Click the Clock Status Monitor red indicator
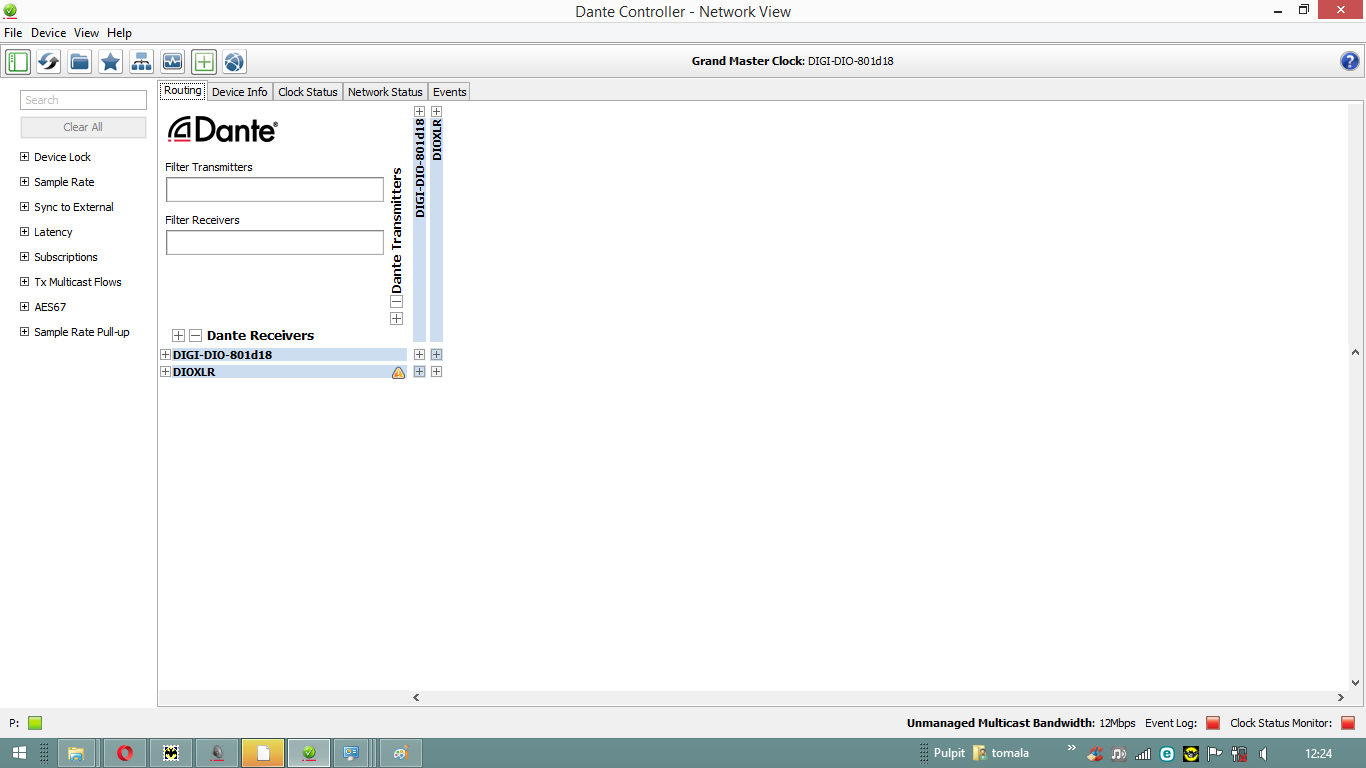 click(x=1348, y=723)
